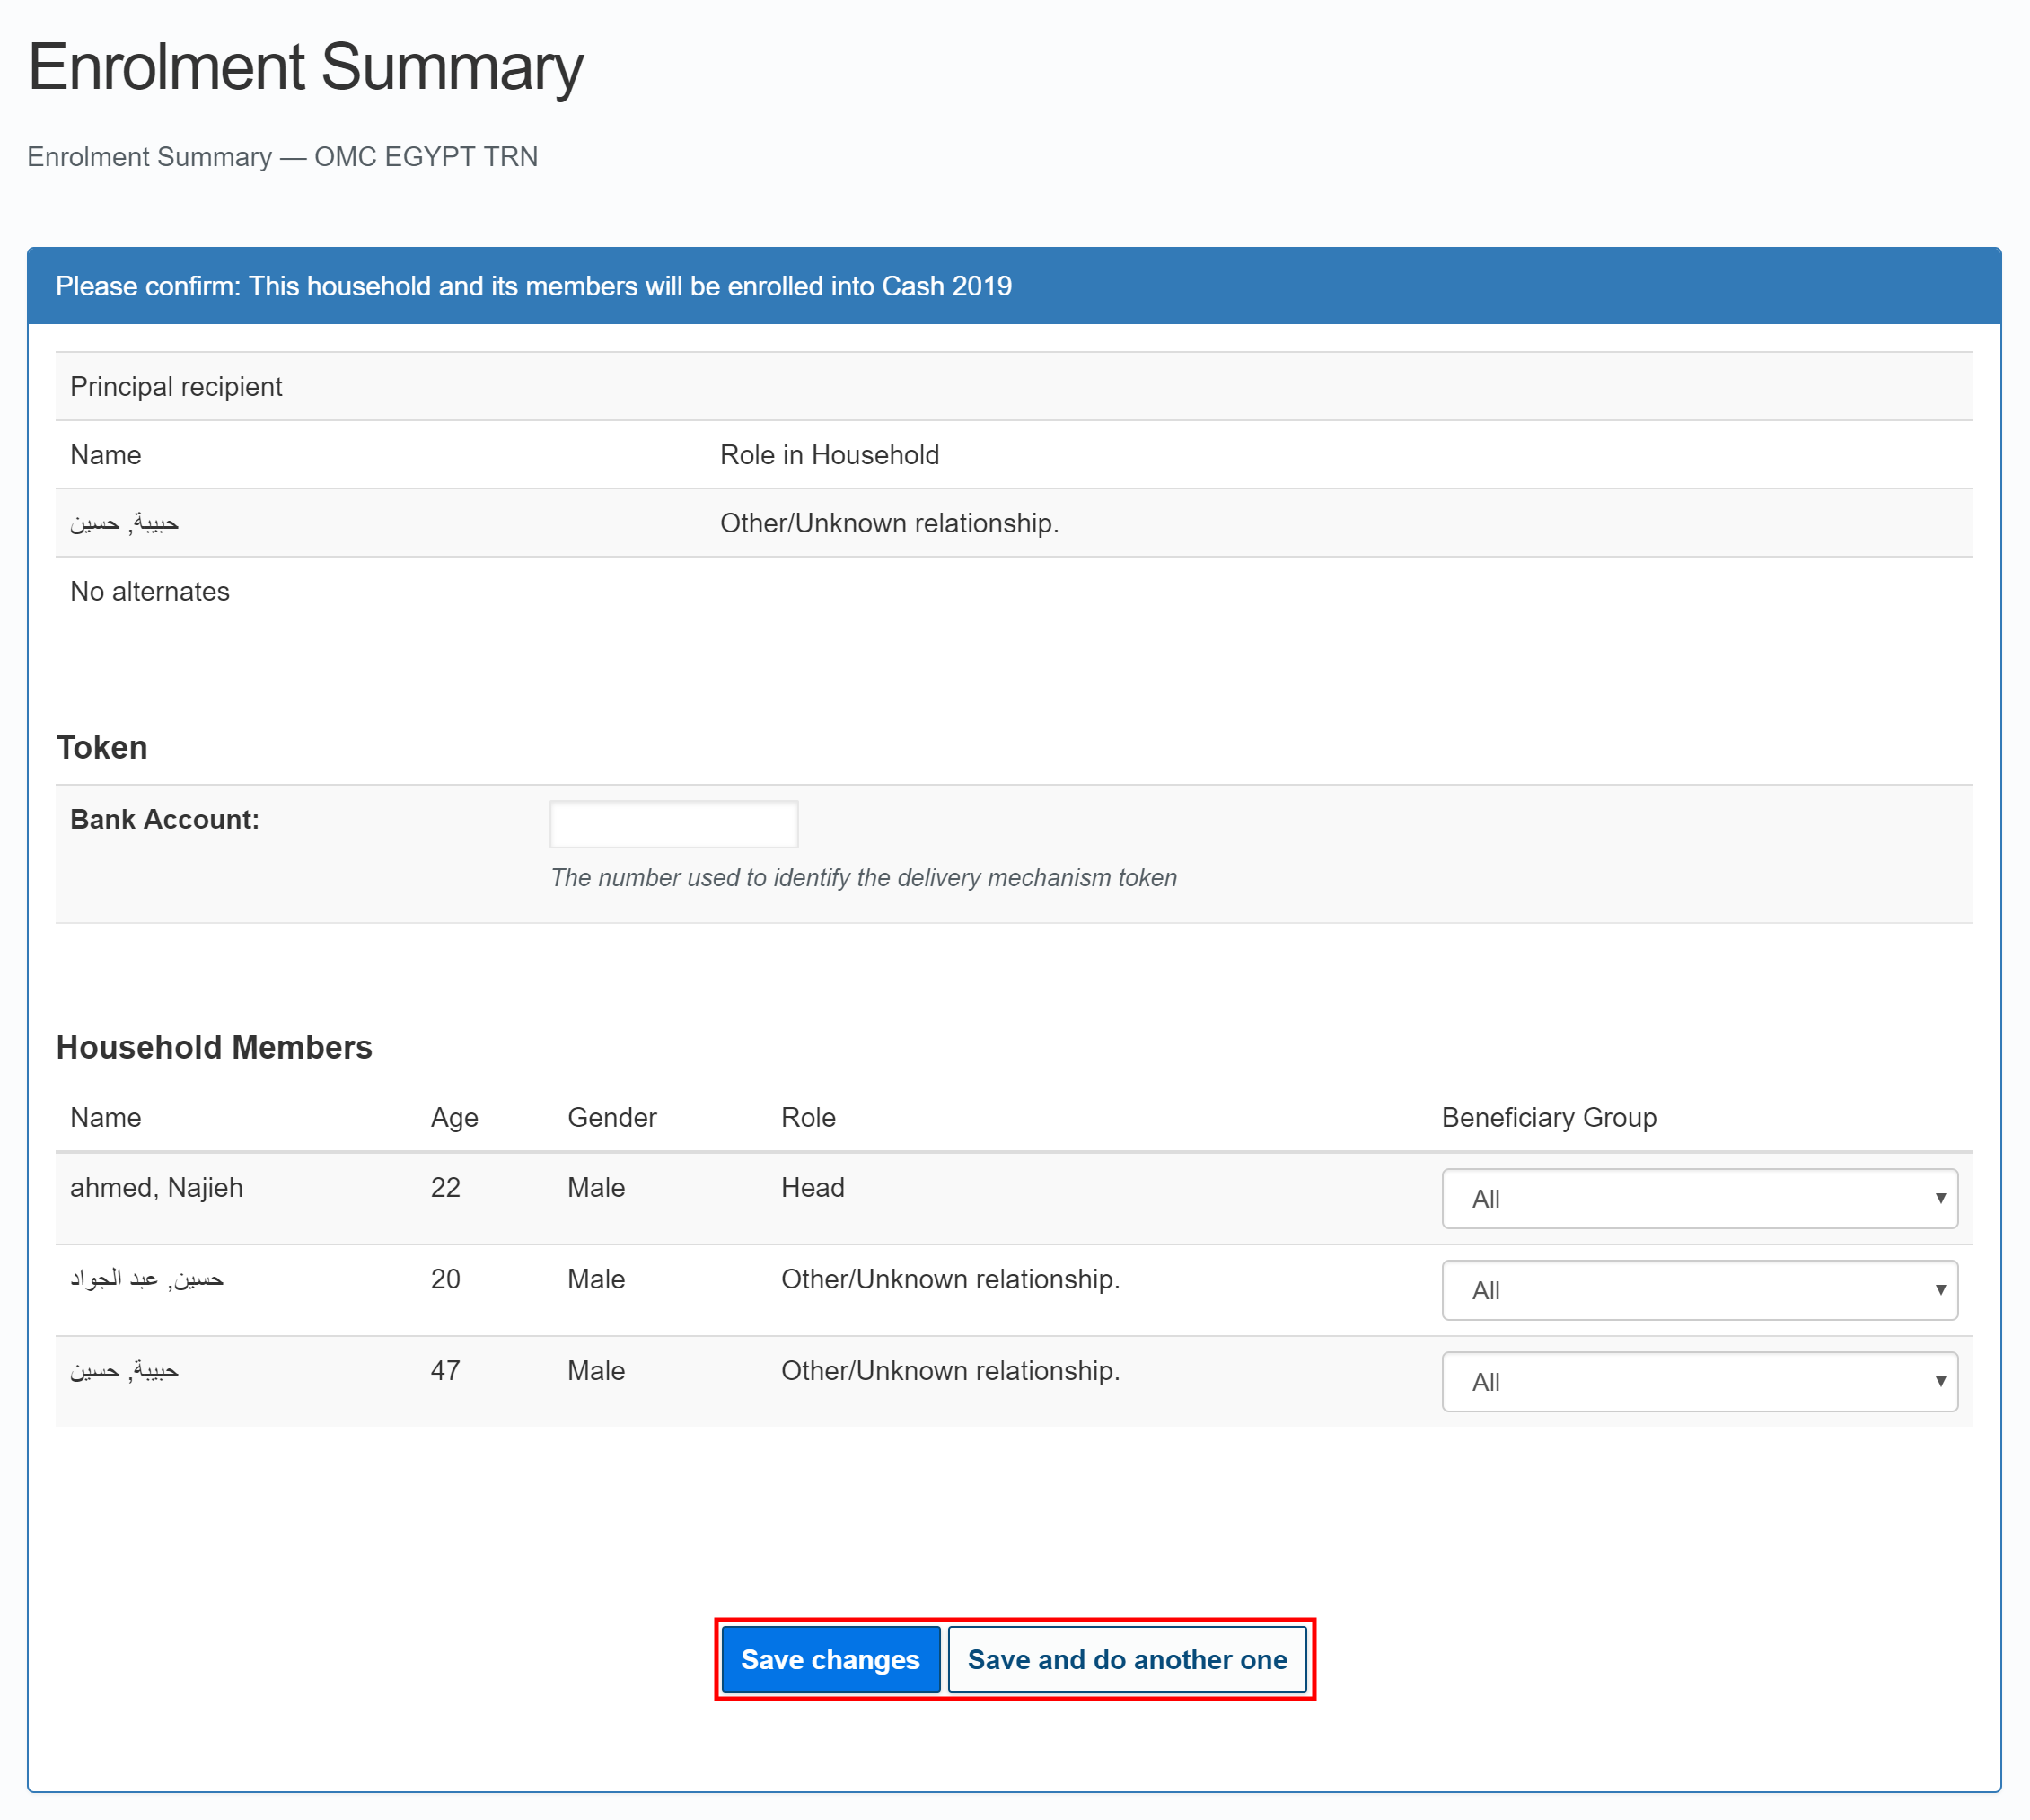Click the principal recipient's Arabic name

click(x=124, y=523)
